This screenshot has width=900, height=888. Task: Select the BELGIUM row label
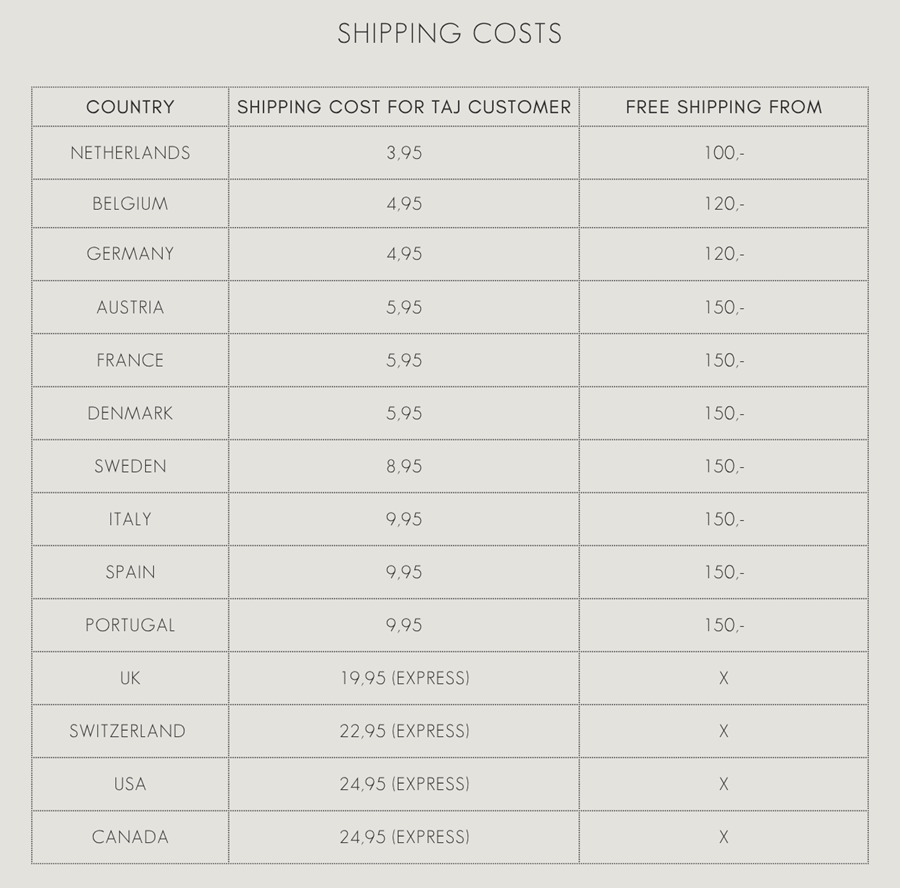pyautogui.click(x=130, y=204)
